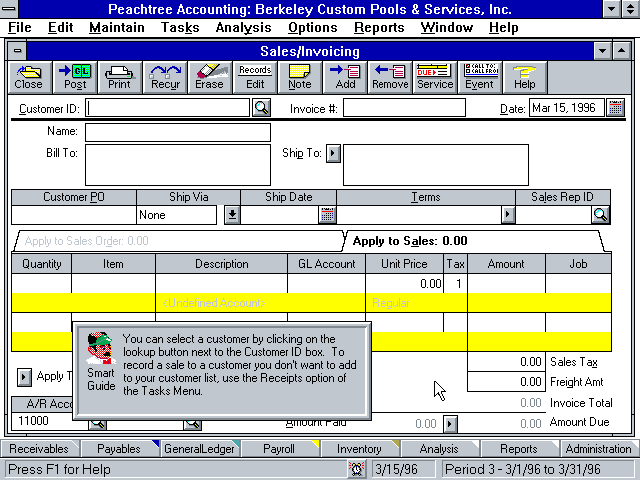
Task: Select the Apply to Sales tab
Action: [476, 241]
